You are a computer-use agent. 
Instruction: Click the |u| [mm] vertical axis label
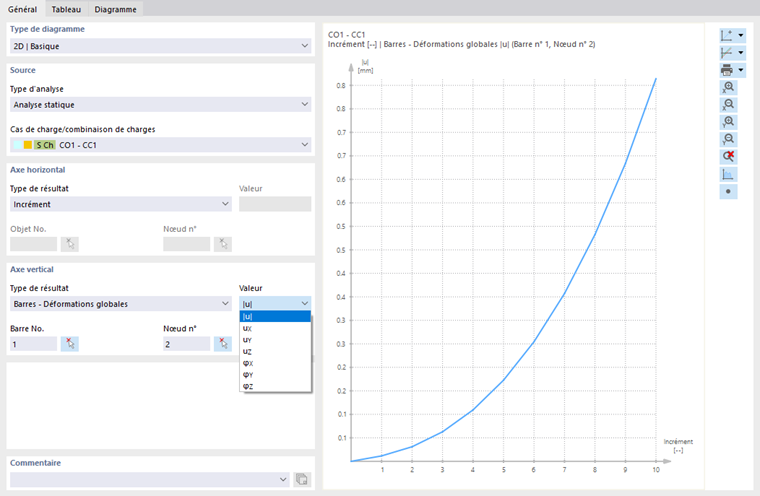pos(365,66)
